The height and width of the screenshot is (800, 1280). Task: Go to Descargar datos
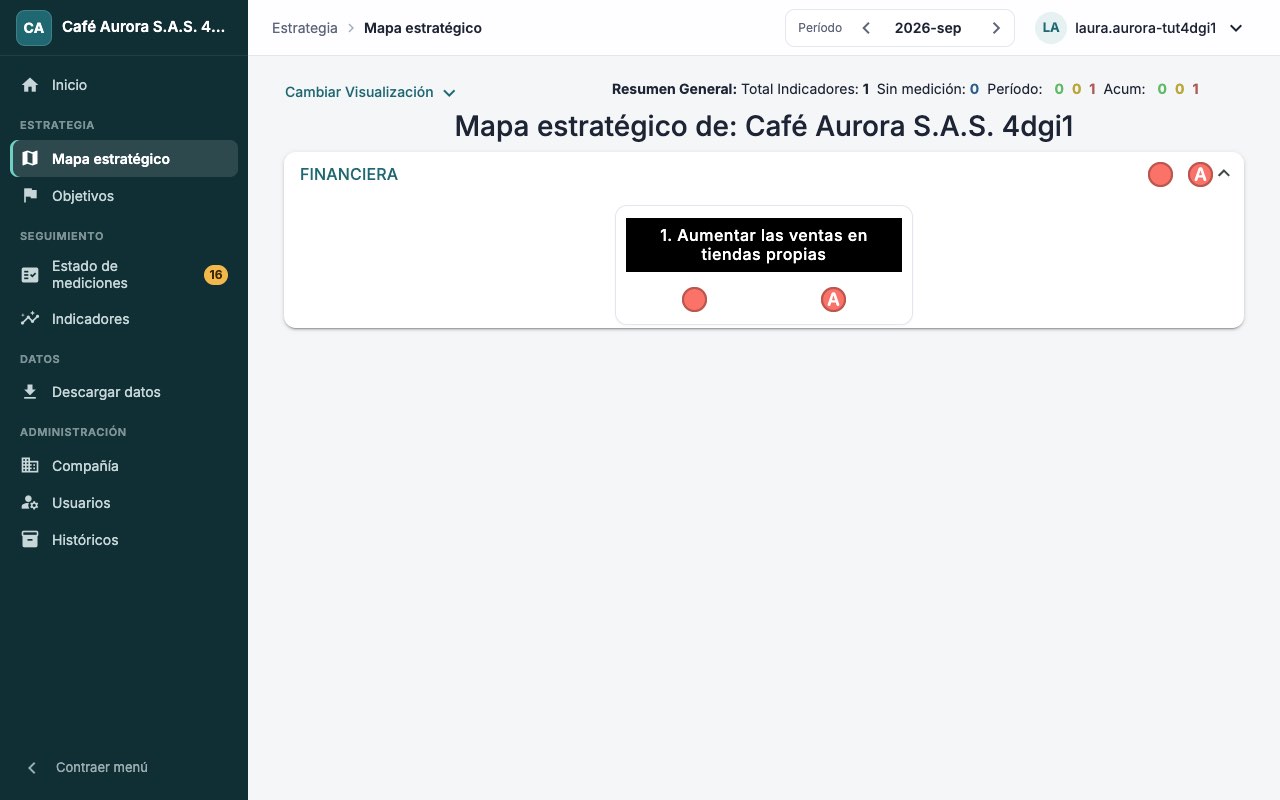tap(124, 391)
